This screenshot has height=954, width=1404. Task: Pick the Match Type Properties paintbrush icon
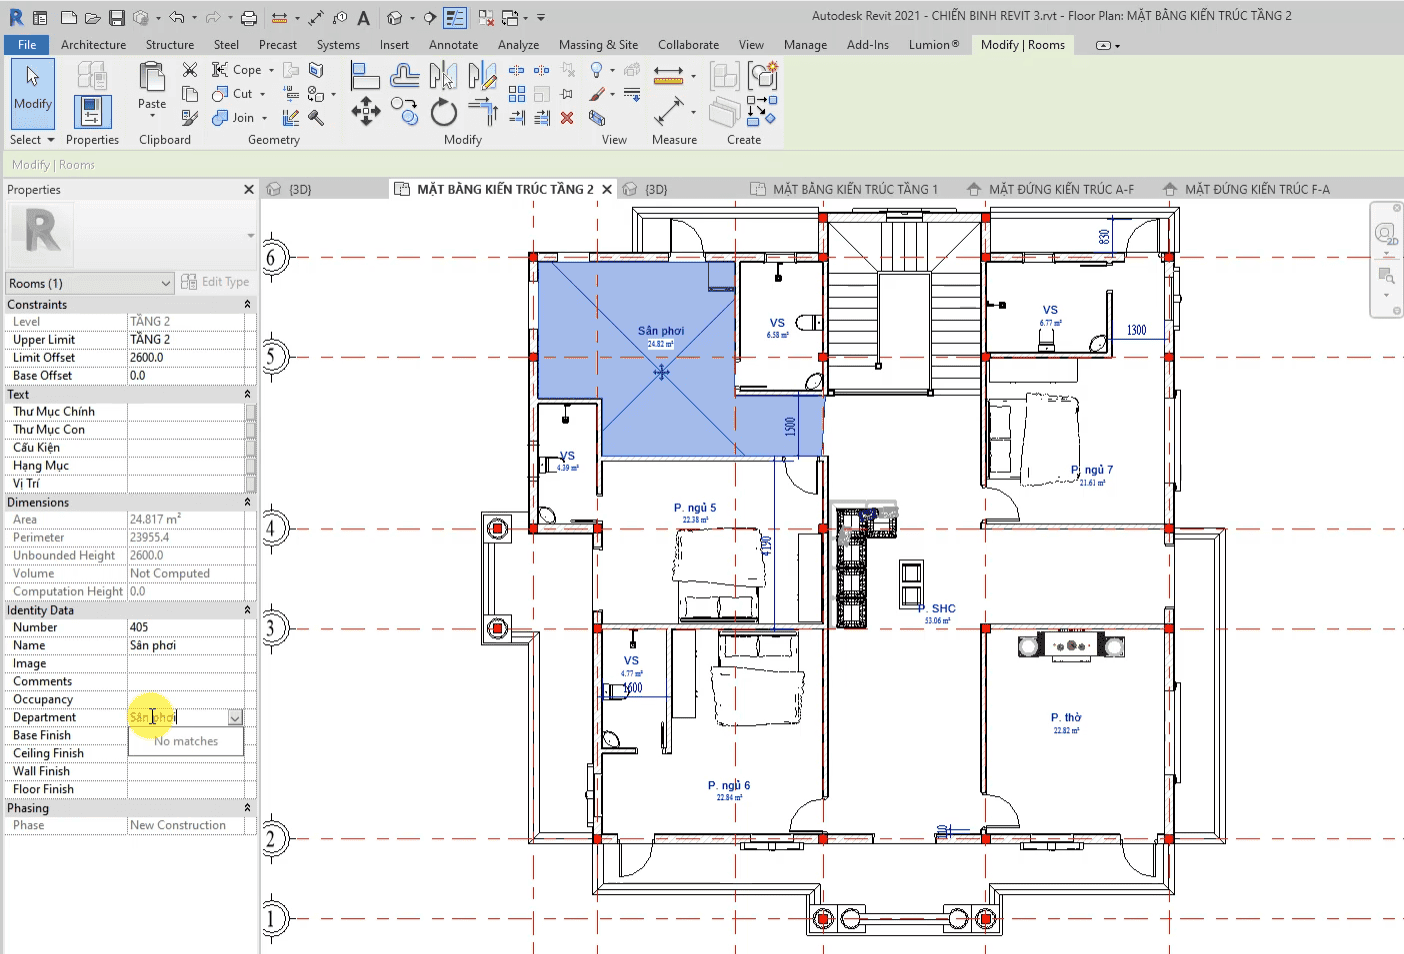(x=189, y=118)
